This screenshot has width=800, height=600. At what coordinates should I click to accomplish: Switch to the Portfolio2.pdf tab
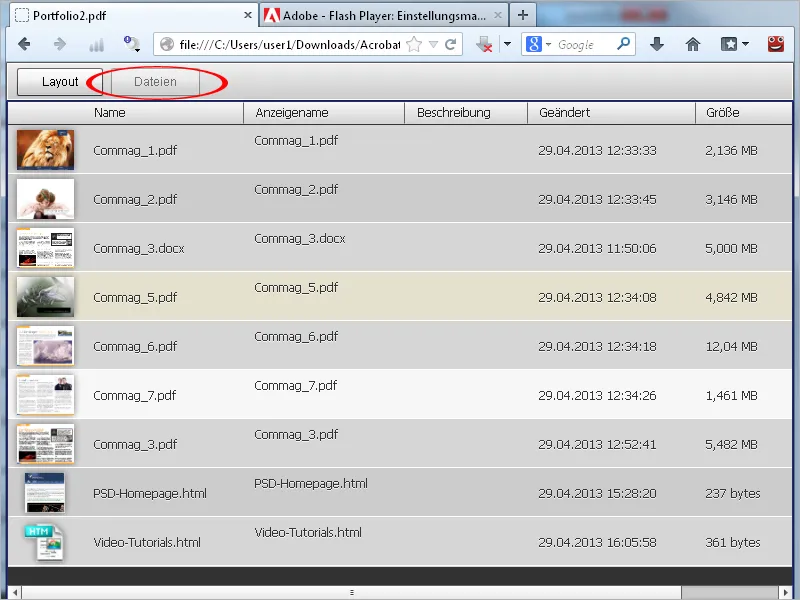(134, 15)
